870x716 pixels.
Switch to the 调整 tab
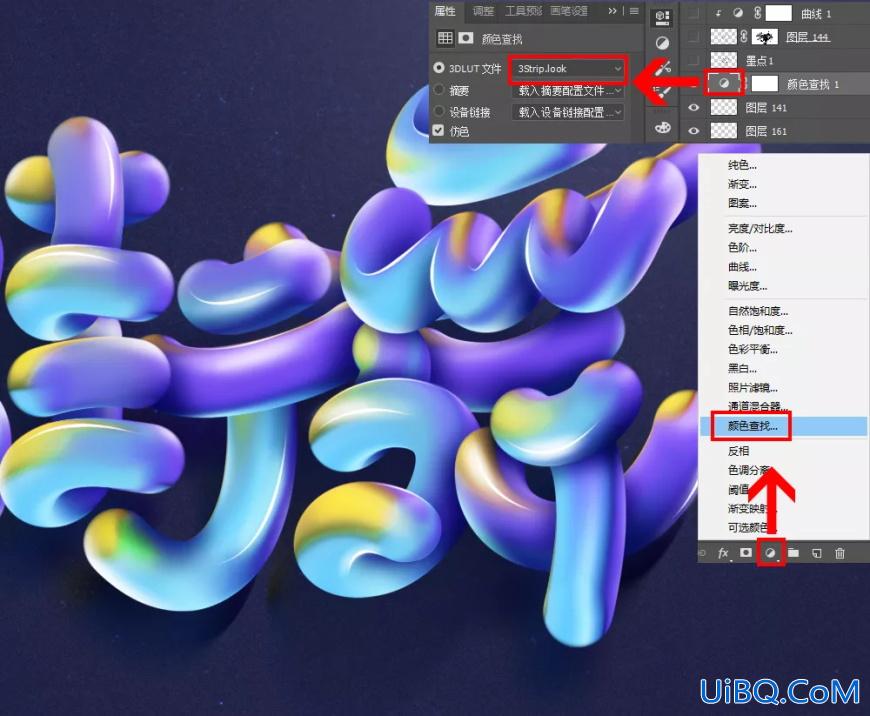(x=483, y=11)
